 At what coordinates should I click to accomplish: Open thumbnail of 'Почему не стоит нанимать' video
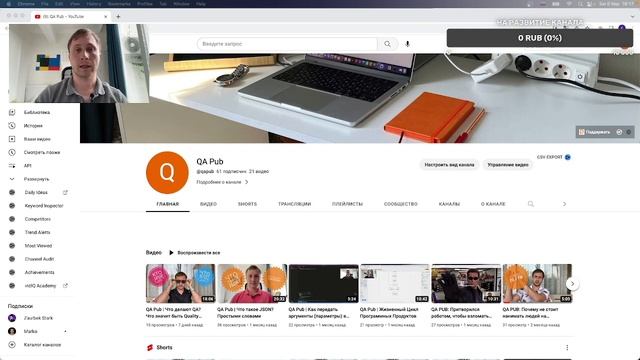point(537,283)
